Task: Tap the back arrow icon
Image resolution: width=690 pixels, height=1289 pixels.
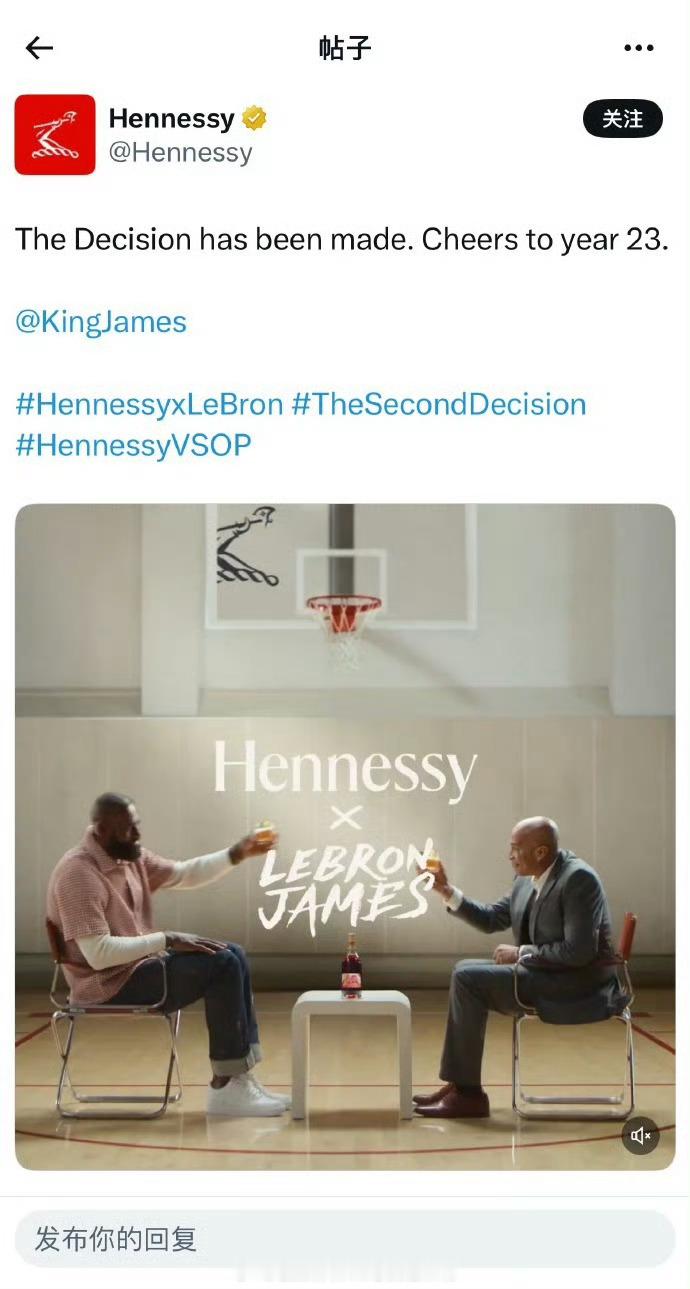Action: pos(39,47)
